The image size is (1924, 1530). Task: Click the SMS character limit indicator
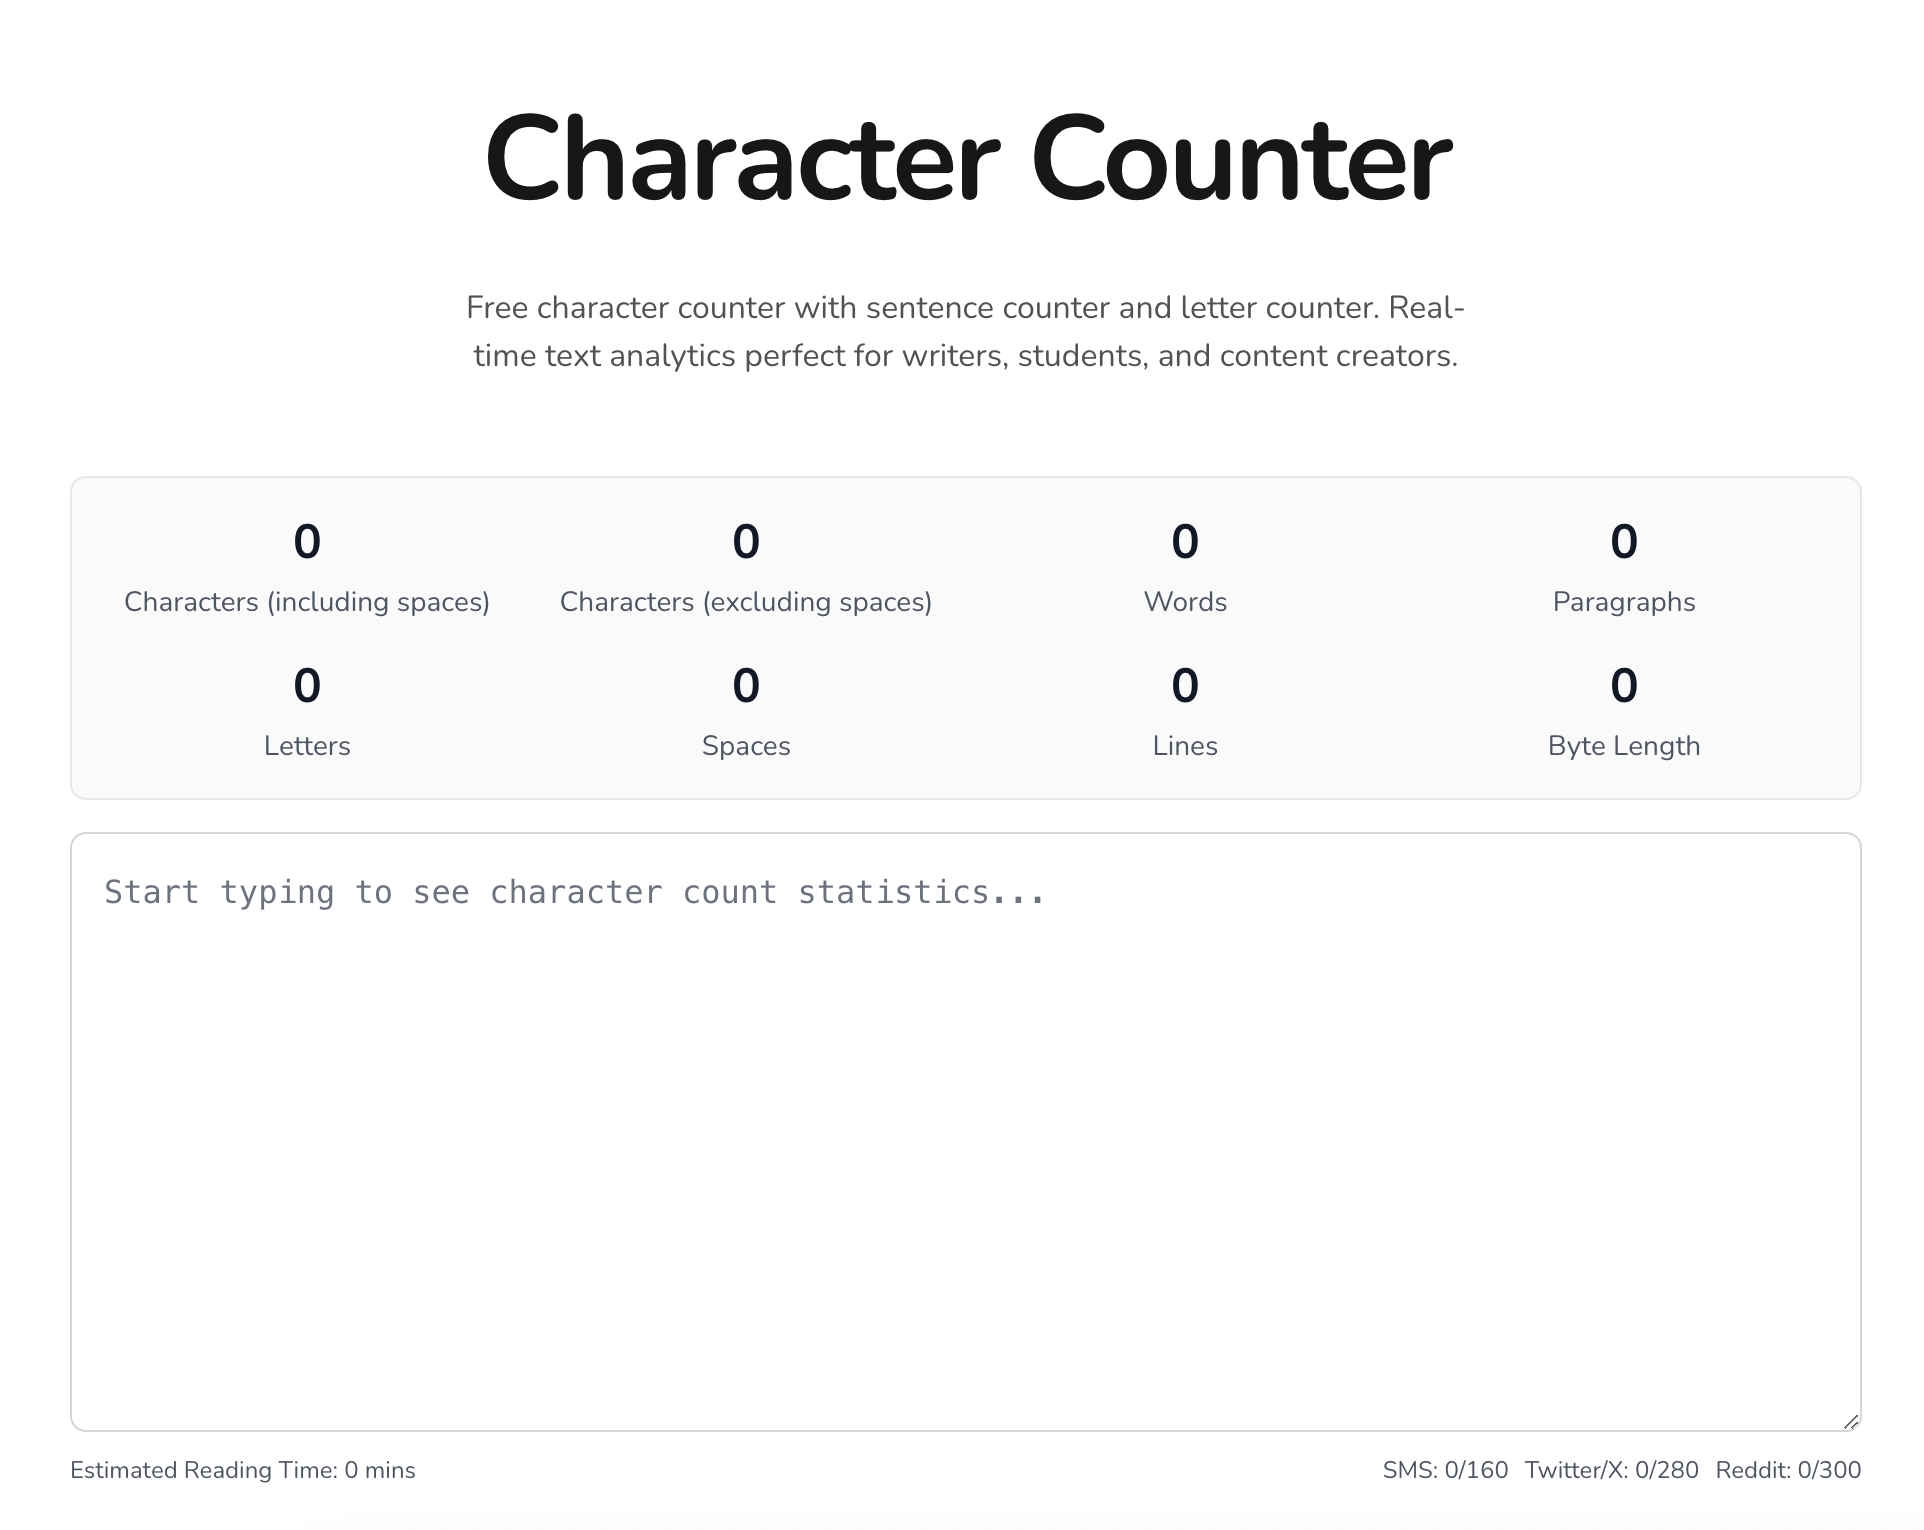click(1443, 1470)
